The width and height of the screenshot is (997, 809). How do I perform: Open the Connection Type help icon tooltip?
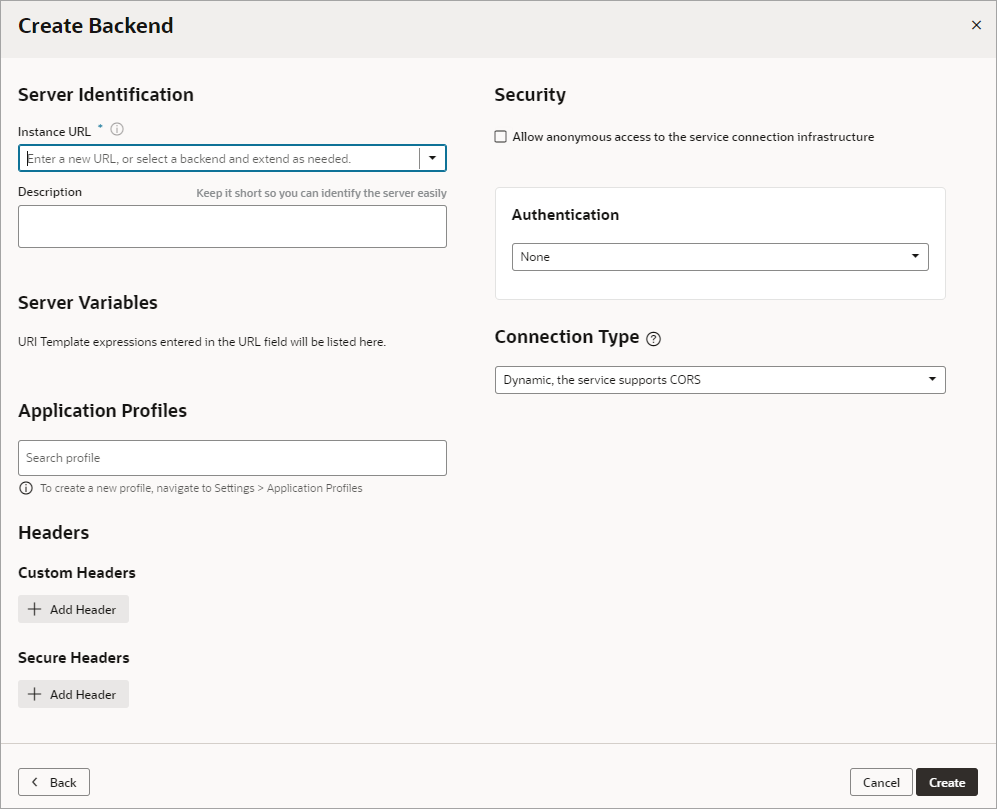655,338
